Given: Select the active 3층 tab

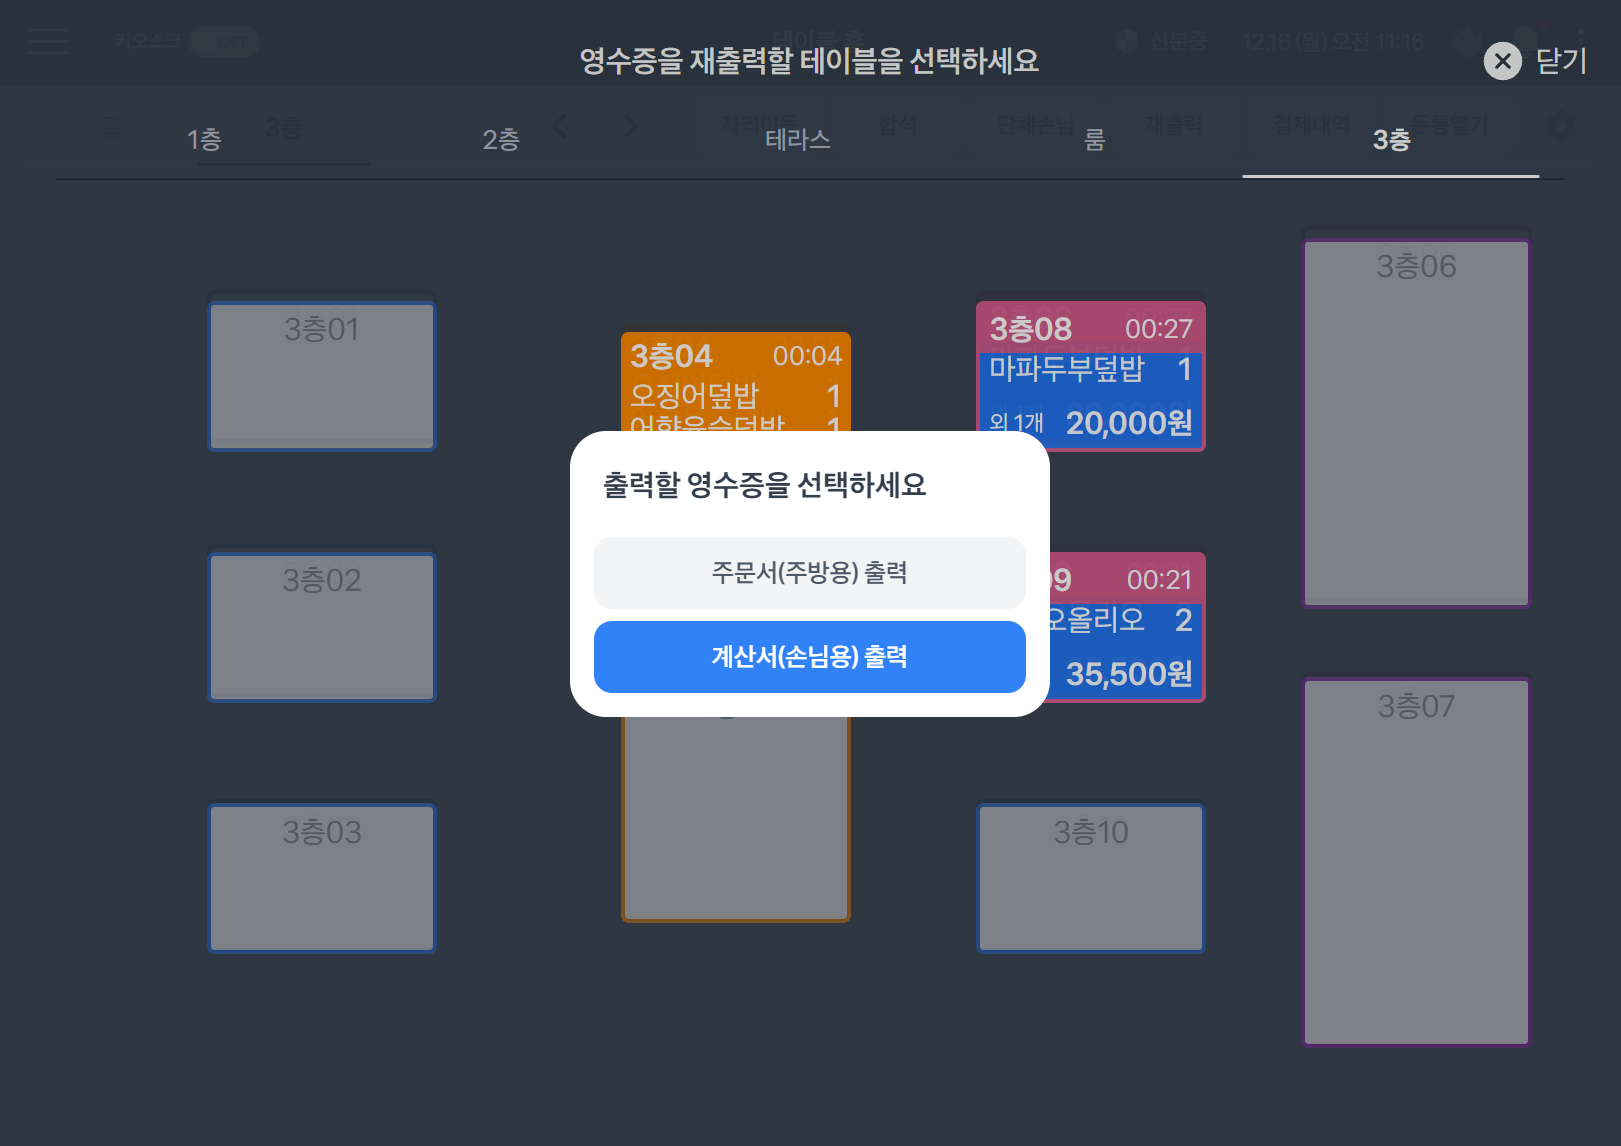Looking at the screenshot, I should point(1390,140).
